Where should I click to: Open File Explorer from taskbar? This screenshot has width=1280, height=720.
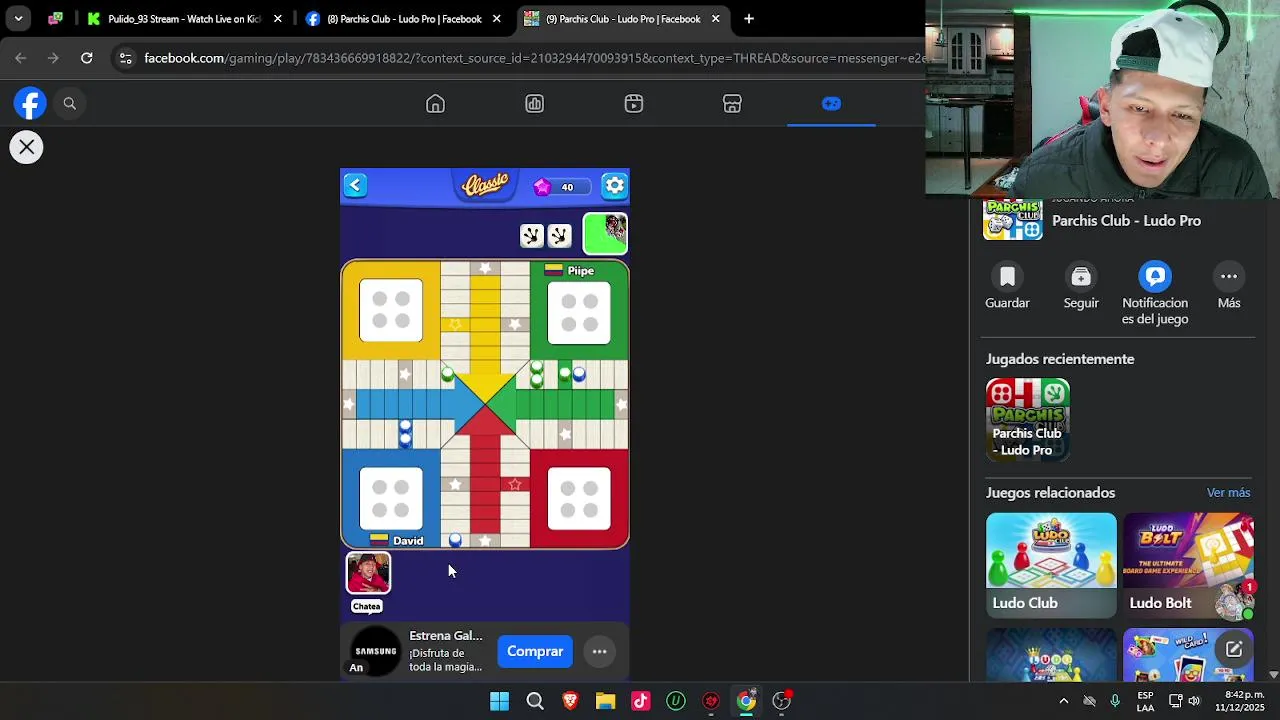pos(605,701)
